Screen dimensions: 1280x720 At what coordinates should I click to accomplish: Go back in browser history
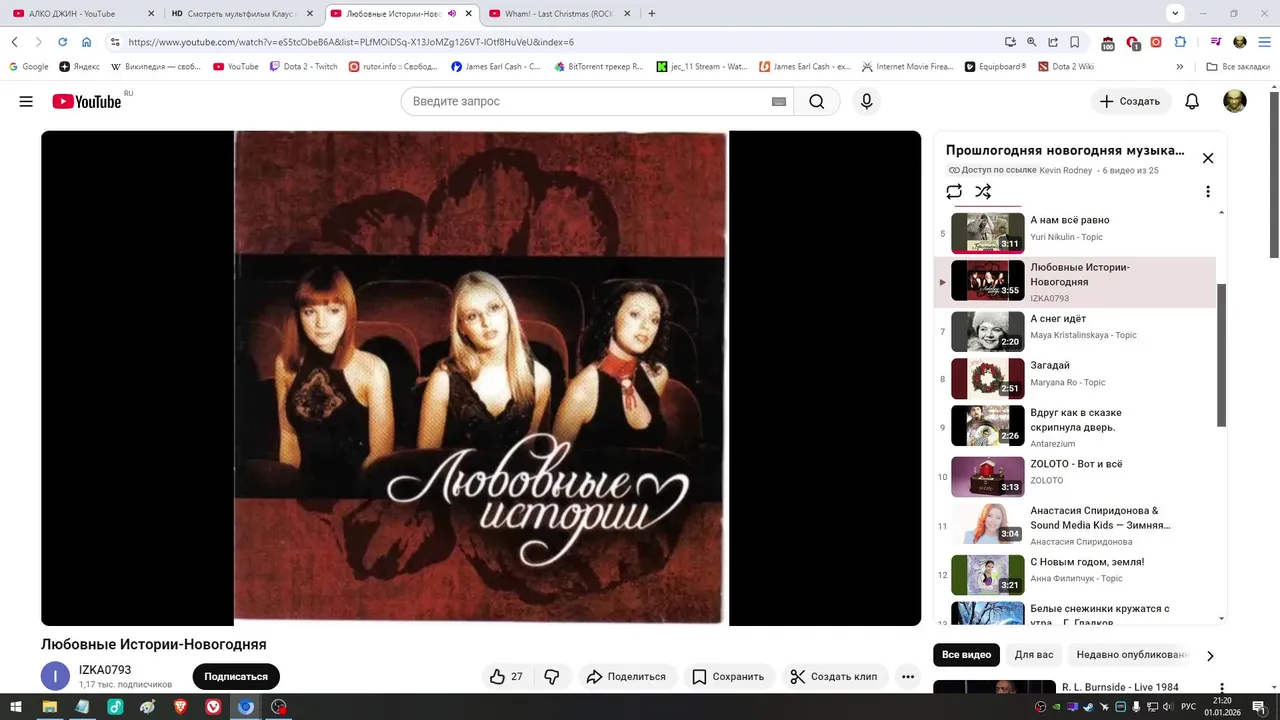[15, 42]
